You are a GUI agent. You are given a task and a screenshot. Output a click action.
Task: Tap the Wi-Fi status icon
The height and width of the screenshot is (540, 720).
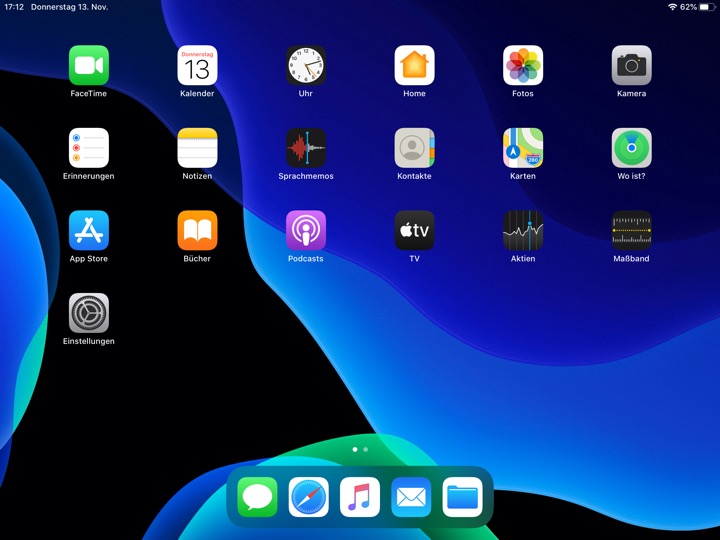tap(673, 7)
